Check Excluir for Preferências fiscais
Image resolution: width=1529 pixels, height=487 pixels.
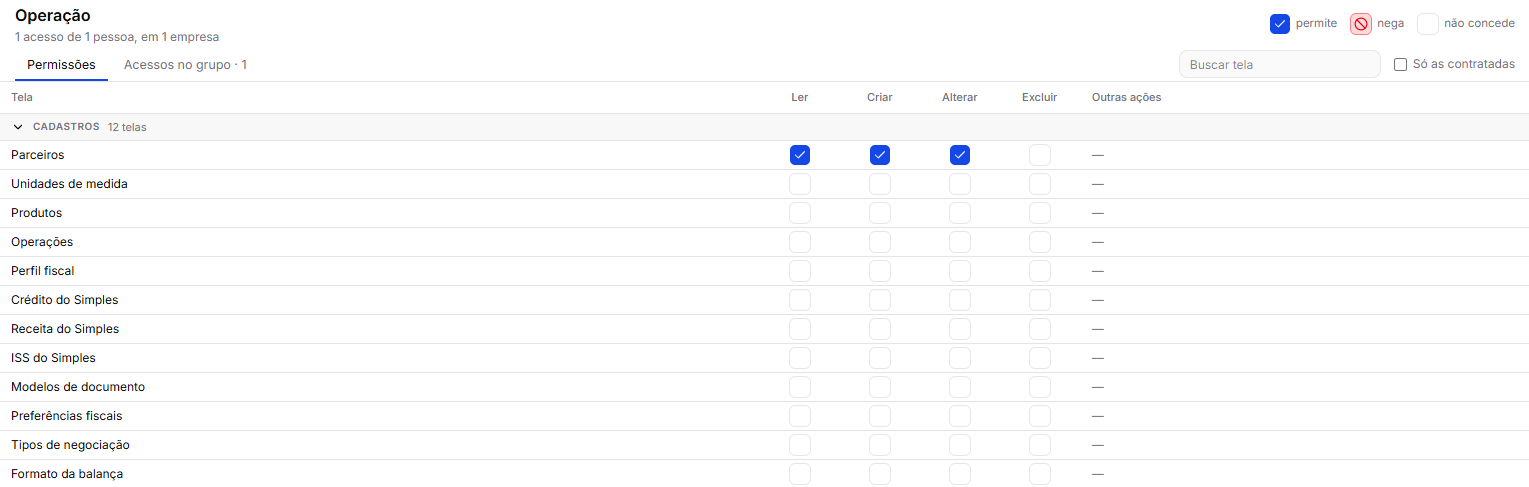(1040, 416)
